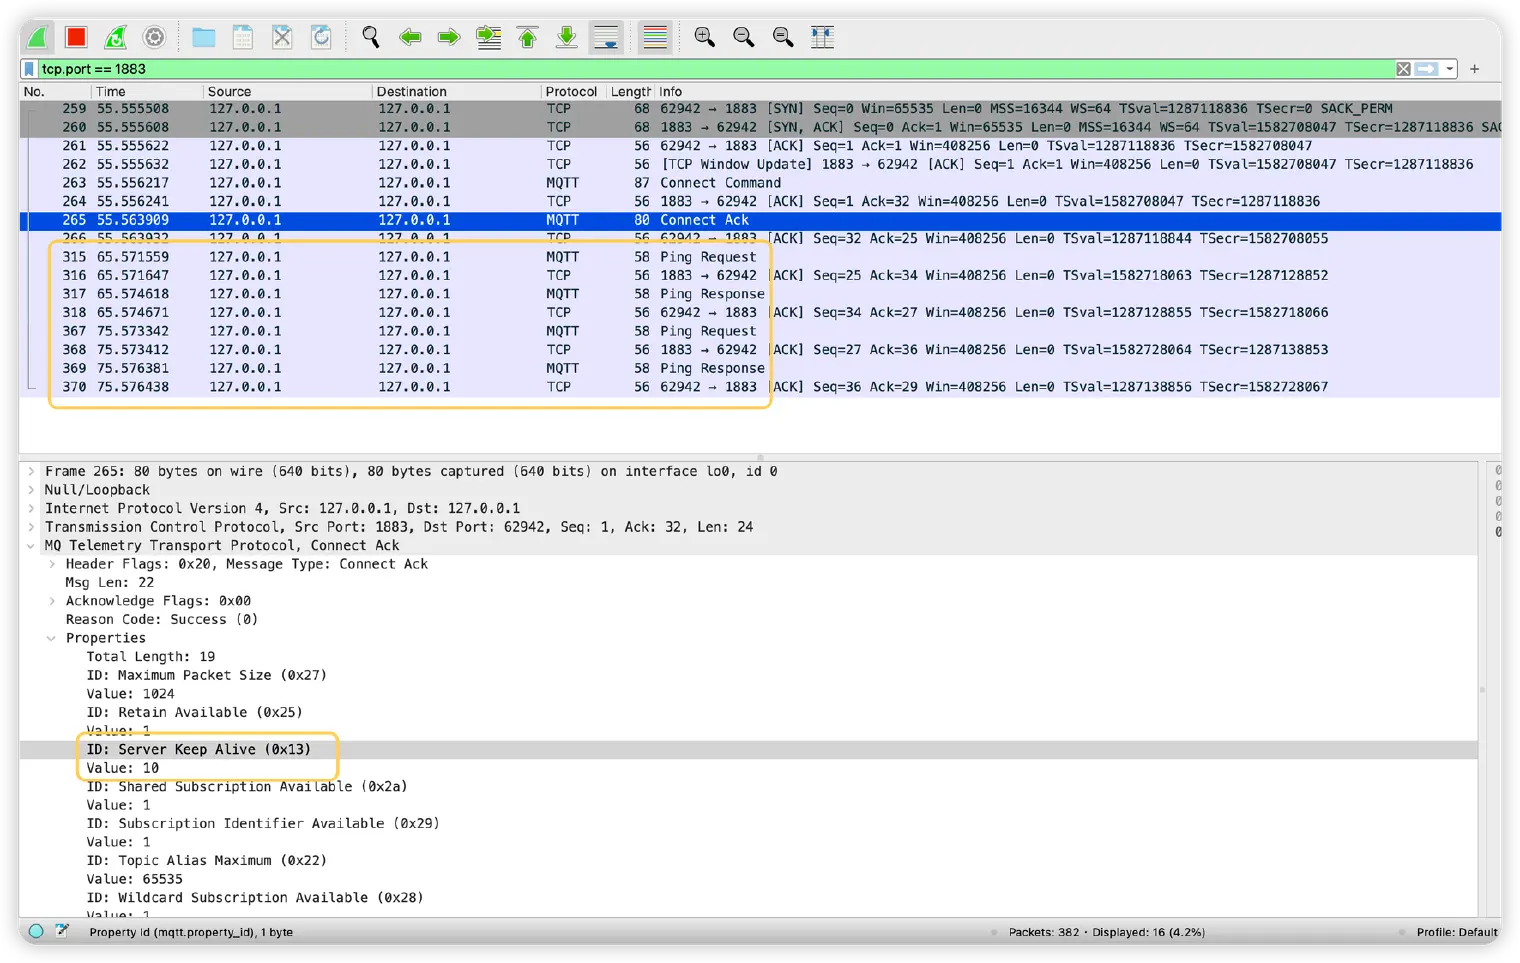1520x963 pixels.
Task: Open expert information status icon
Action: click(36, 931)
